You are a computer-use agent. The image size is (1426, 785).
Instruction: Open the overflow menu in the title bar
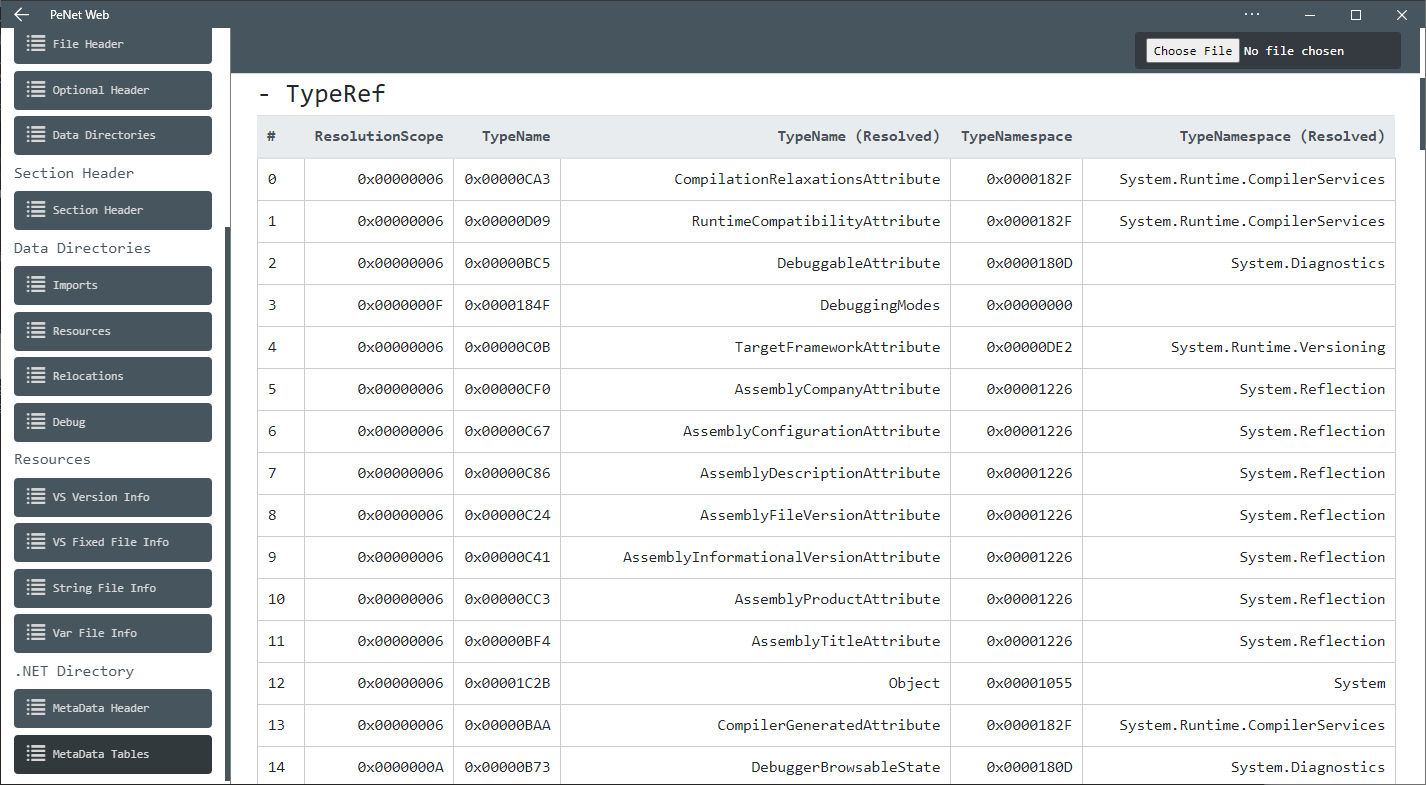(x=1251, y=14)
